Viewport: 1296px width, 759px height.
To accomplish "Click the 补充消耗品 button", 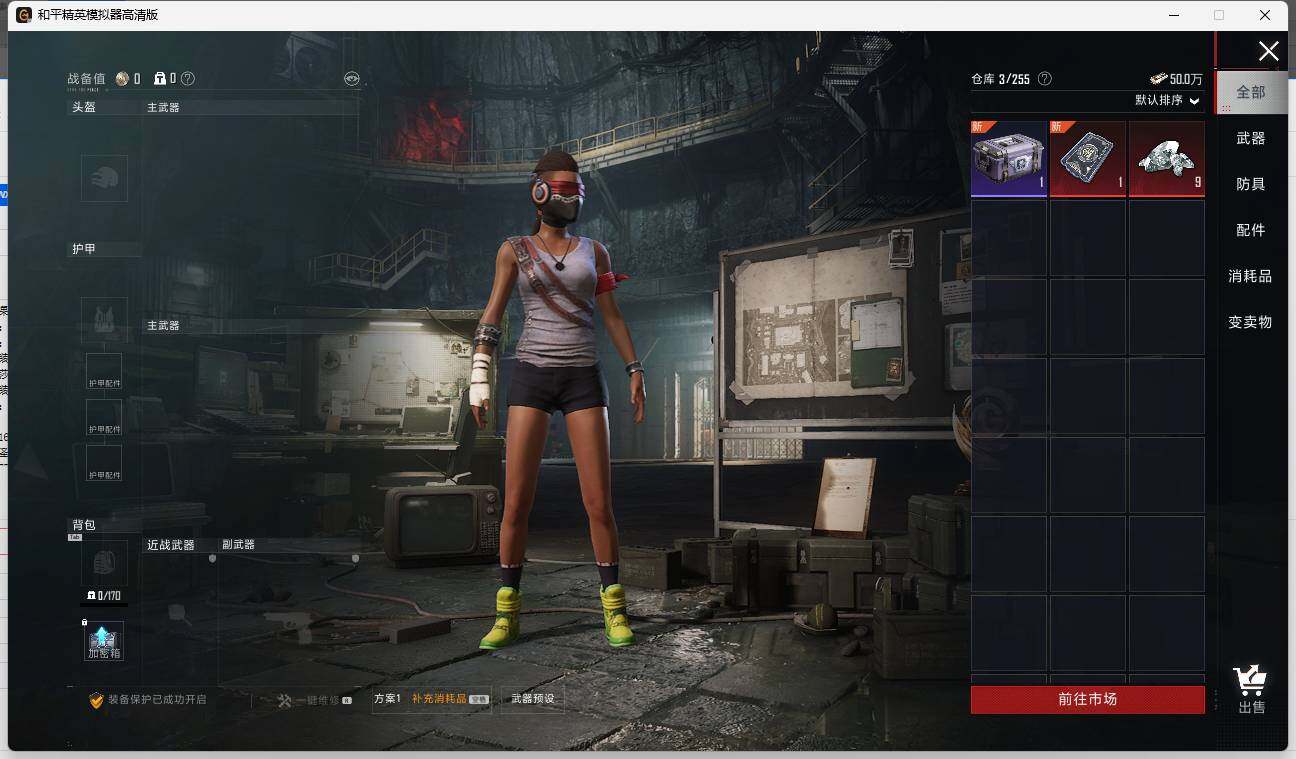I will tap(450, 699).
